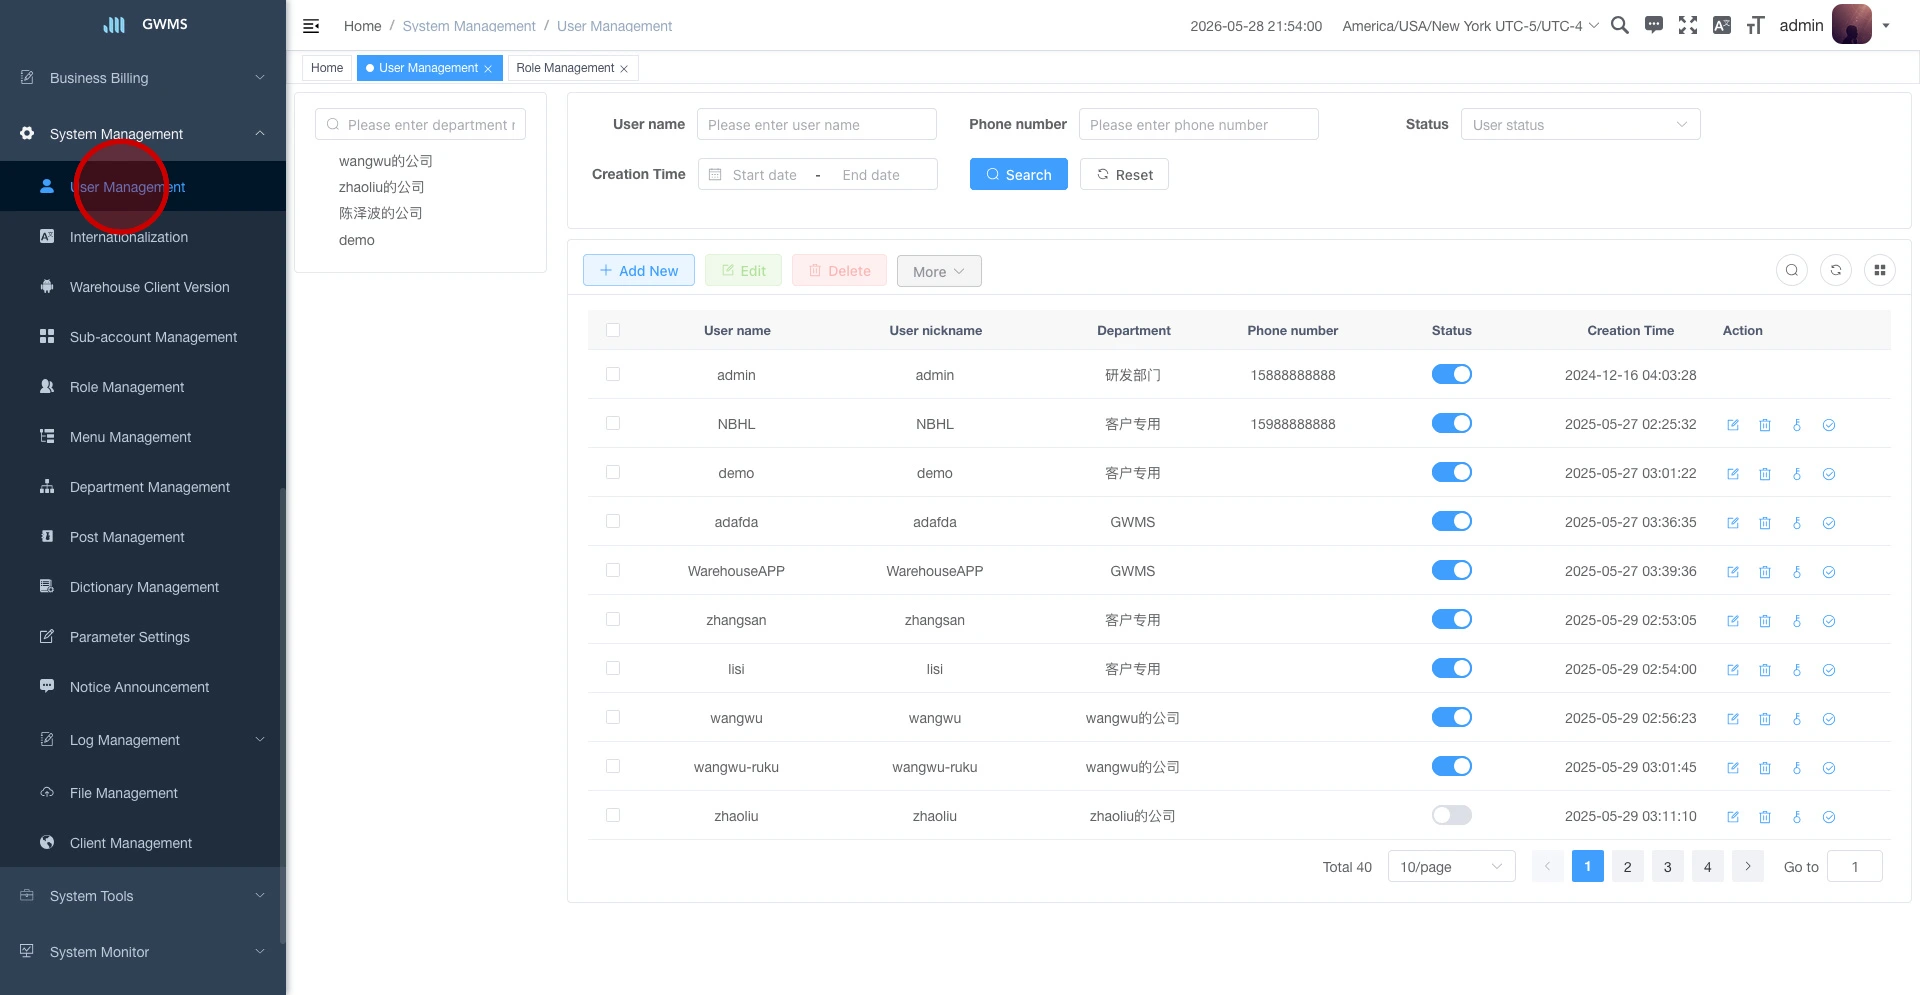Check-circle icon in lisi row

pyautogui.click(x=1829, y=670)
